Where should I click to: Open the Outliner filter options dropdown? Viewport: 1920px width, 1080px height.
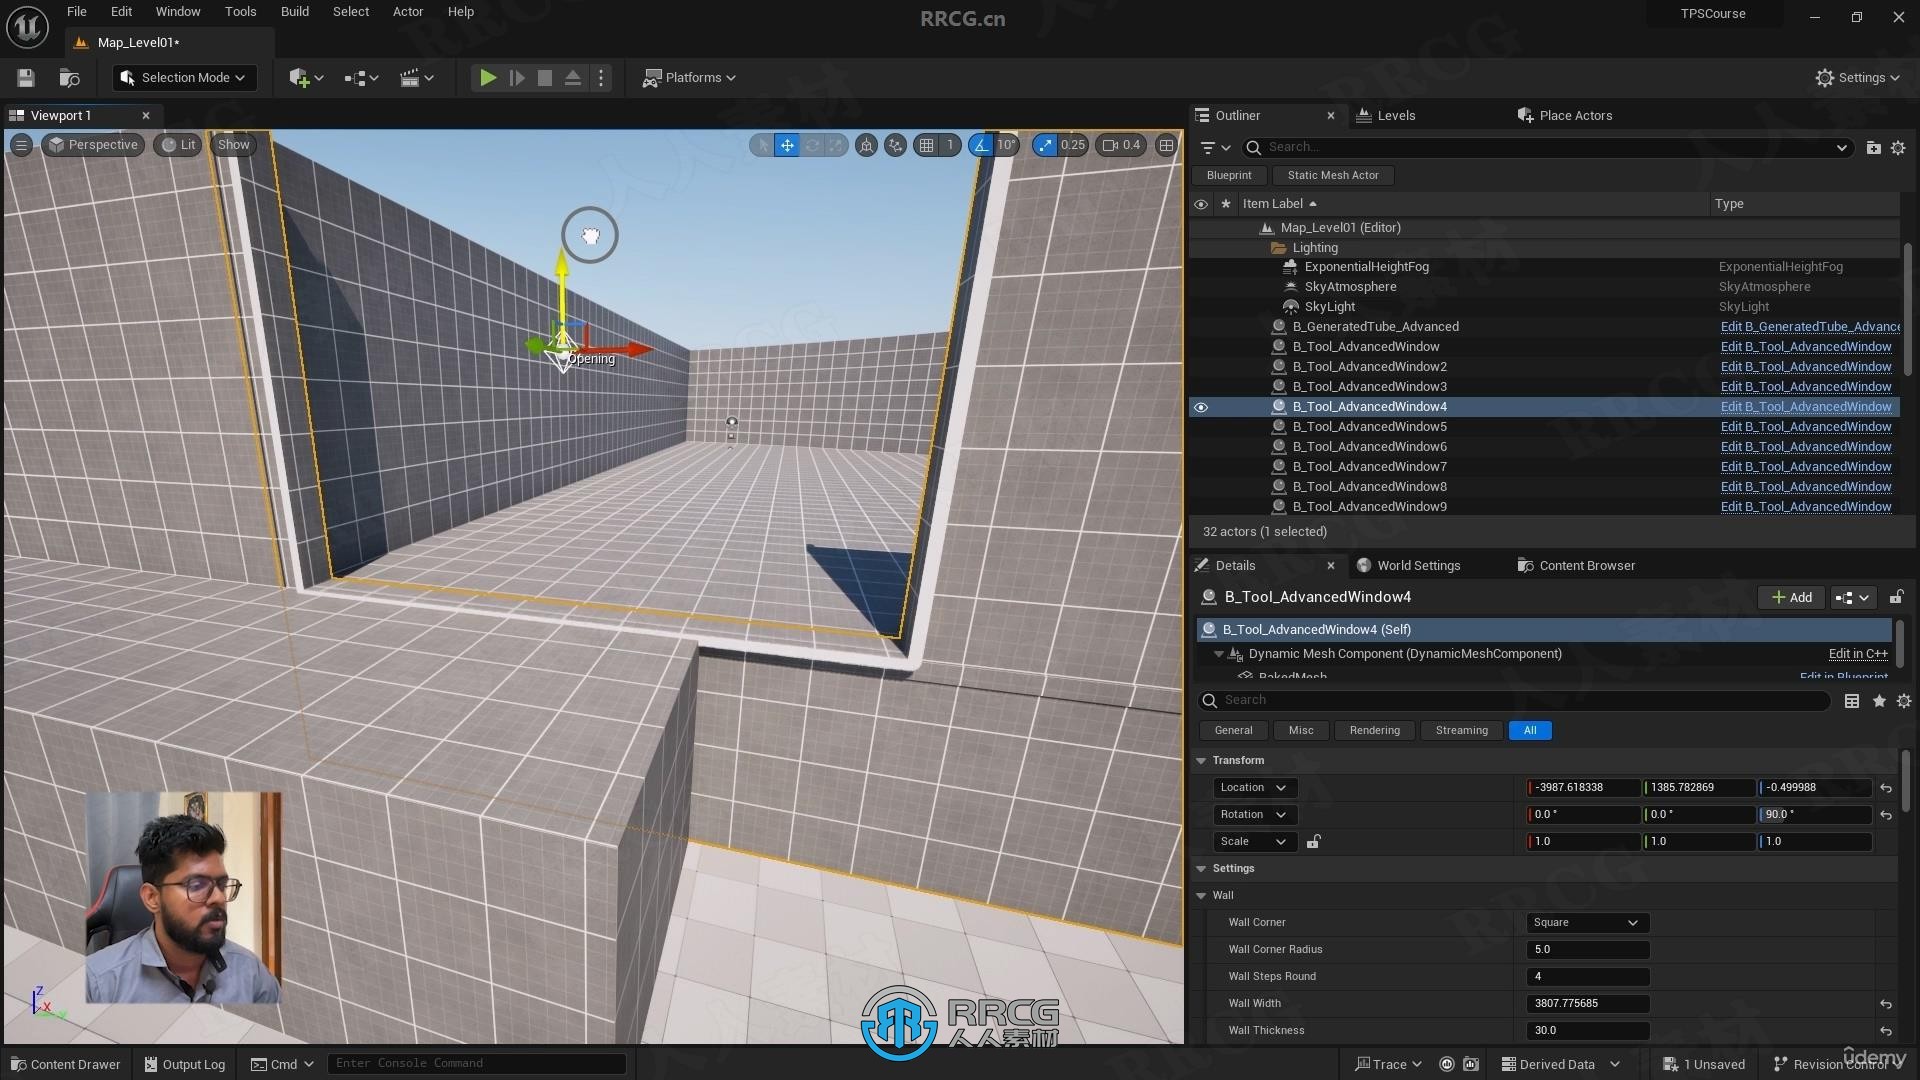pos(1215,148)
